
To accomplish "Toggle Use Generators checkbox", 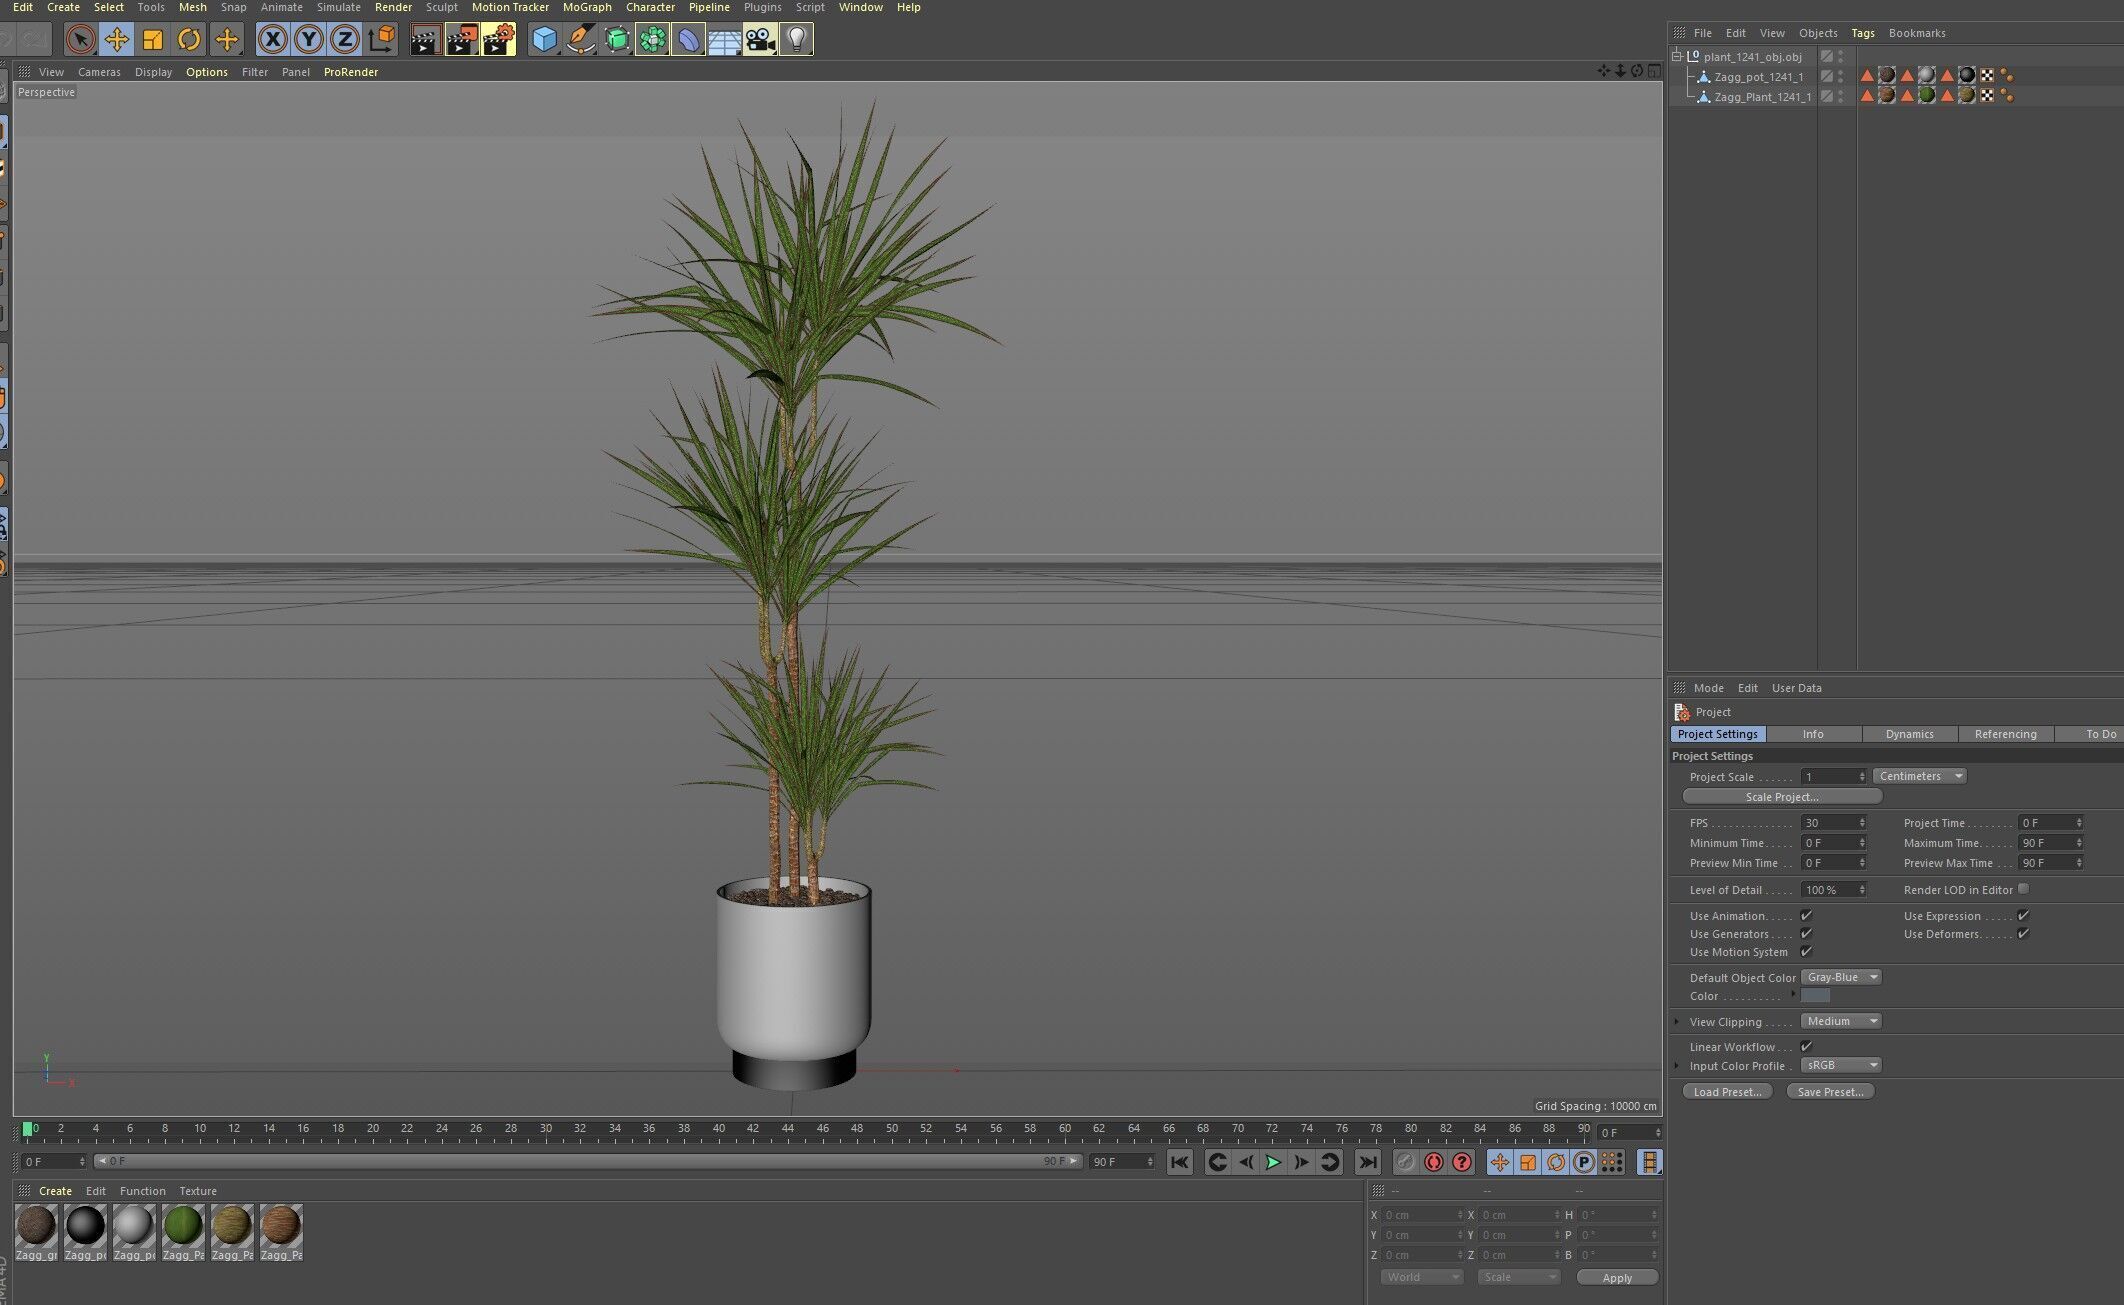I will click(x=1807, y=933).
